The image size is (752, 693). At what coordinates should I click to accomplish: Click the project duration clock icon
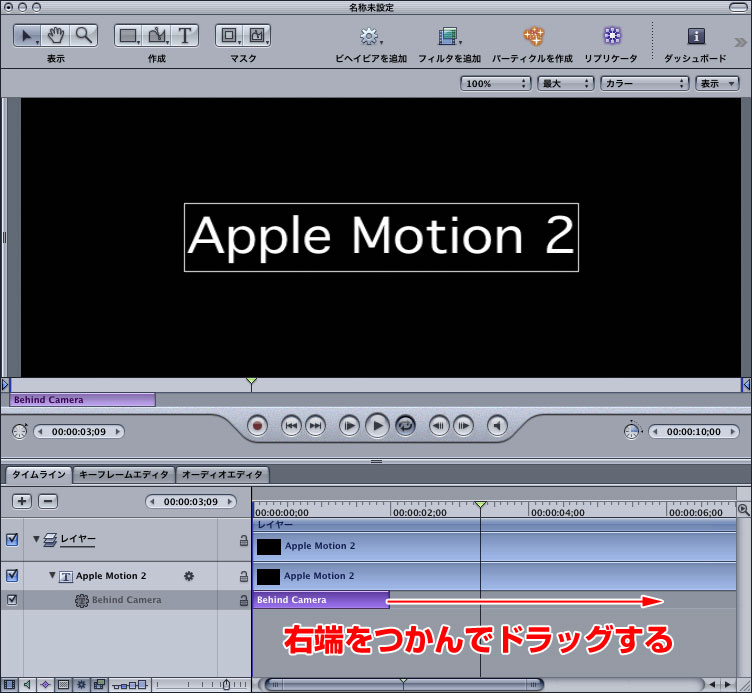click(x=632, y=431)
